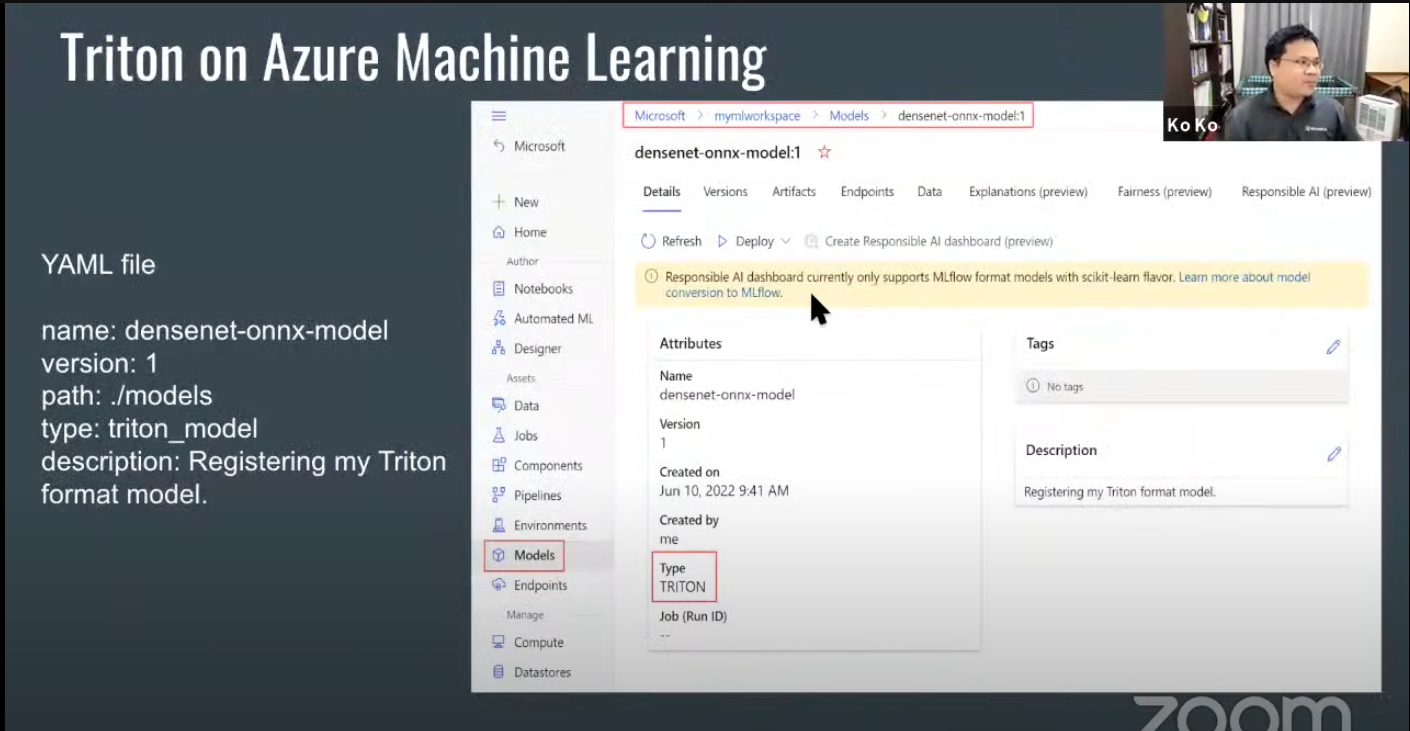Open the Endpoints tab of the model
The image size is (1410, 731).
point(867,192)
